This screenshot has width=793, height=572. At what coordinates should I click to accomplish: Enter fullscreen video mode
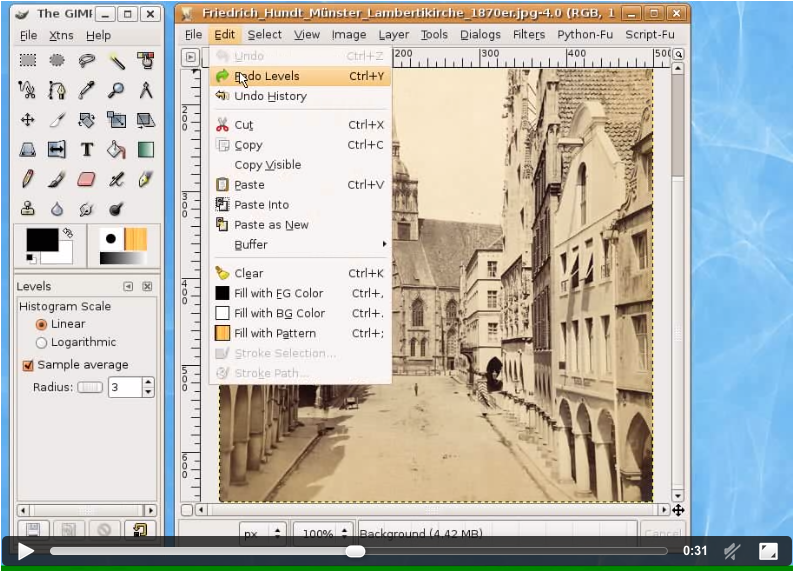[768, 551]
